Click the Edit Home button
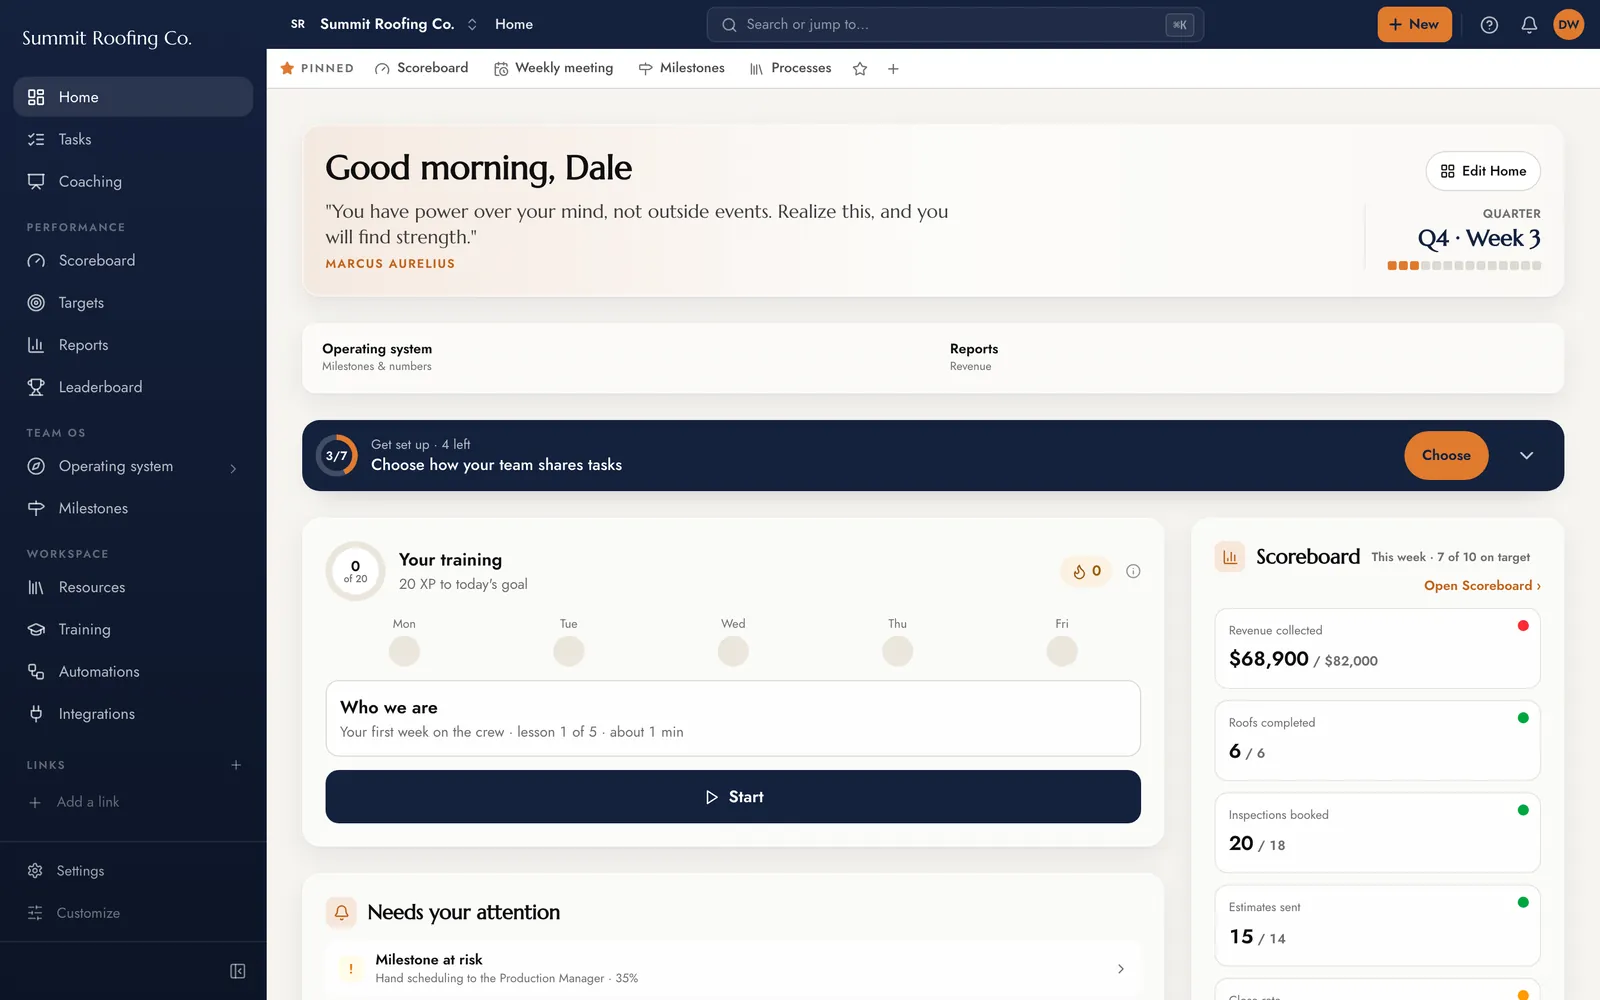 point(1483,171)
